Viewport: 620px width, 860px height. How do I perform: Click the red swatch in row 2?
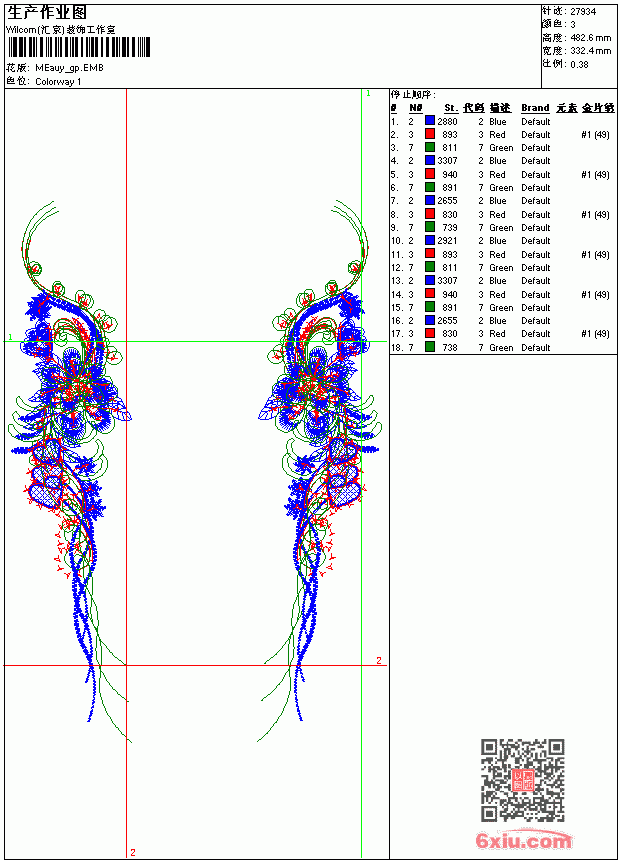[430, 134]
